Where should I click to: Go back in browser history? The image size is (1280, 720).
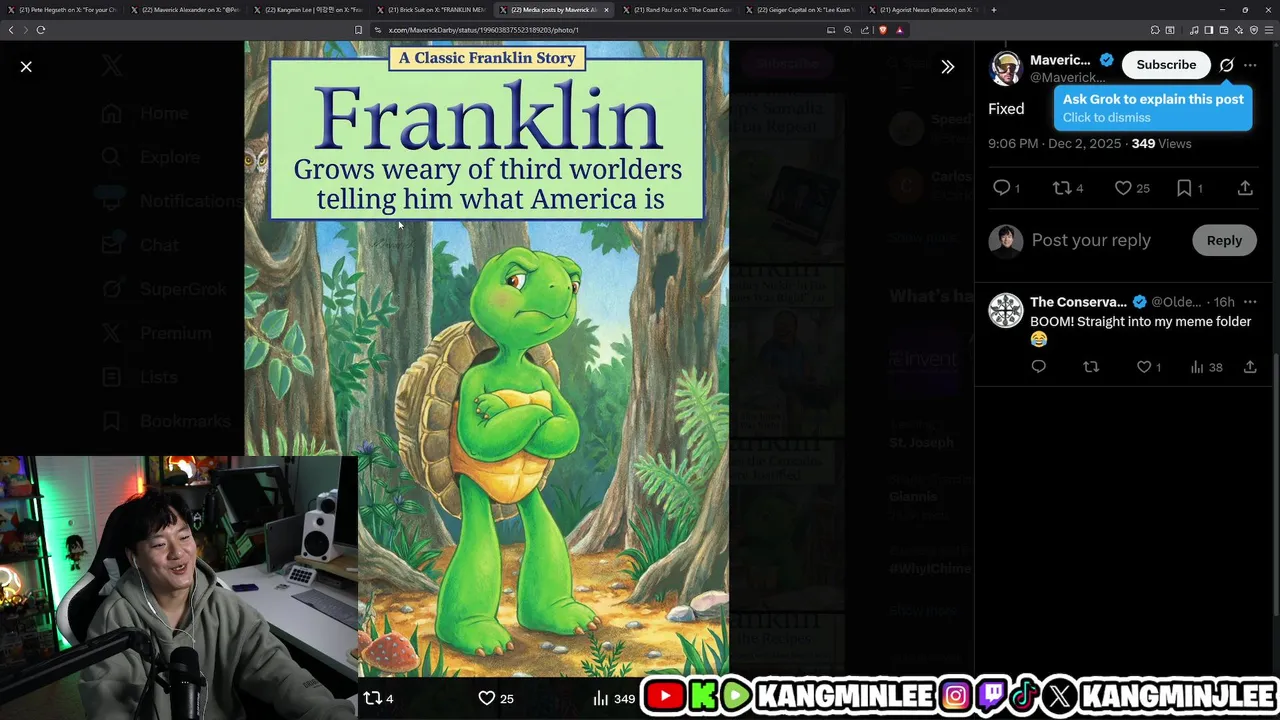point(11,30)
